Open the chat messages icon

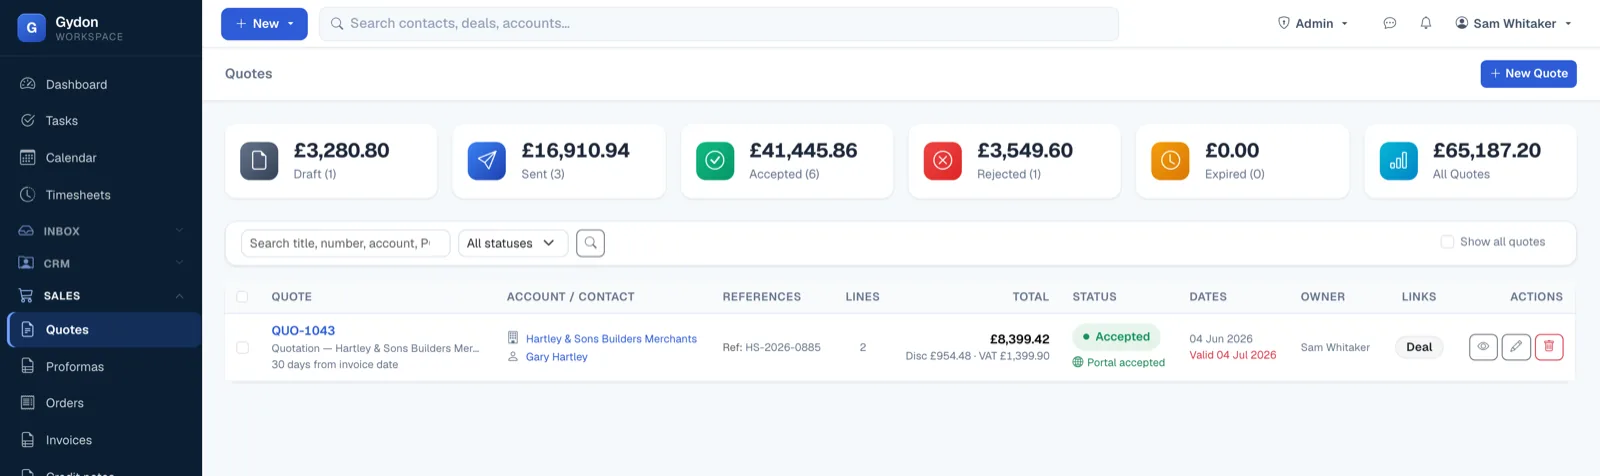pos(1389,23)
